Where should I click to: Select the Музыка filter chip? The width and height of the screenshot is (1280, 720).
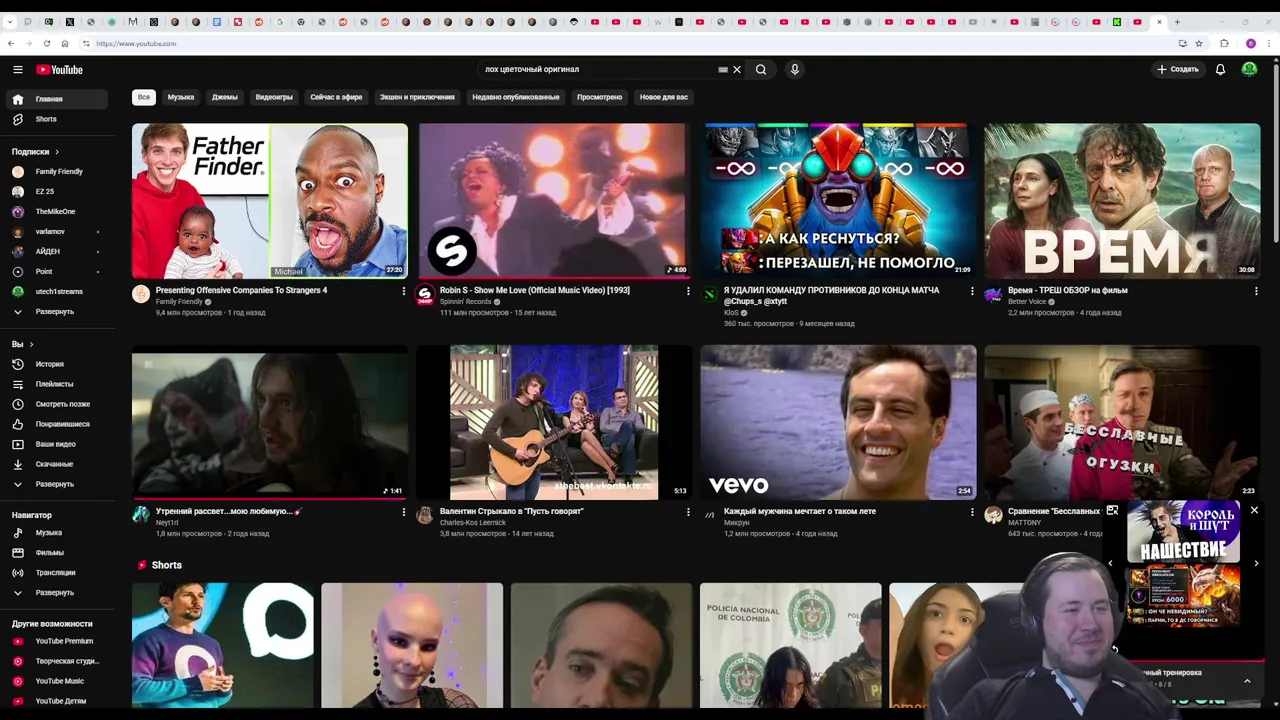point(181,97)
